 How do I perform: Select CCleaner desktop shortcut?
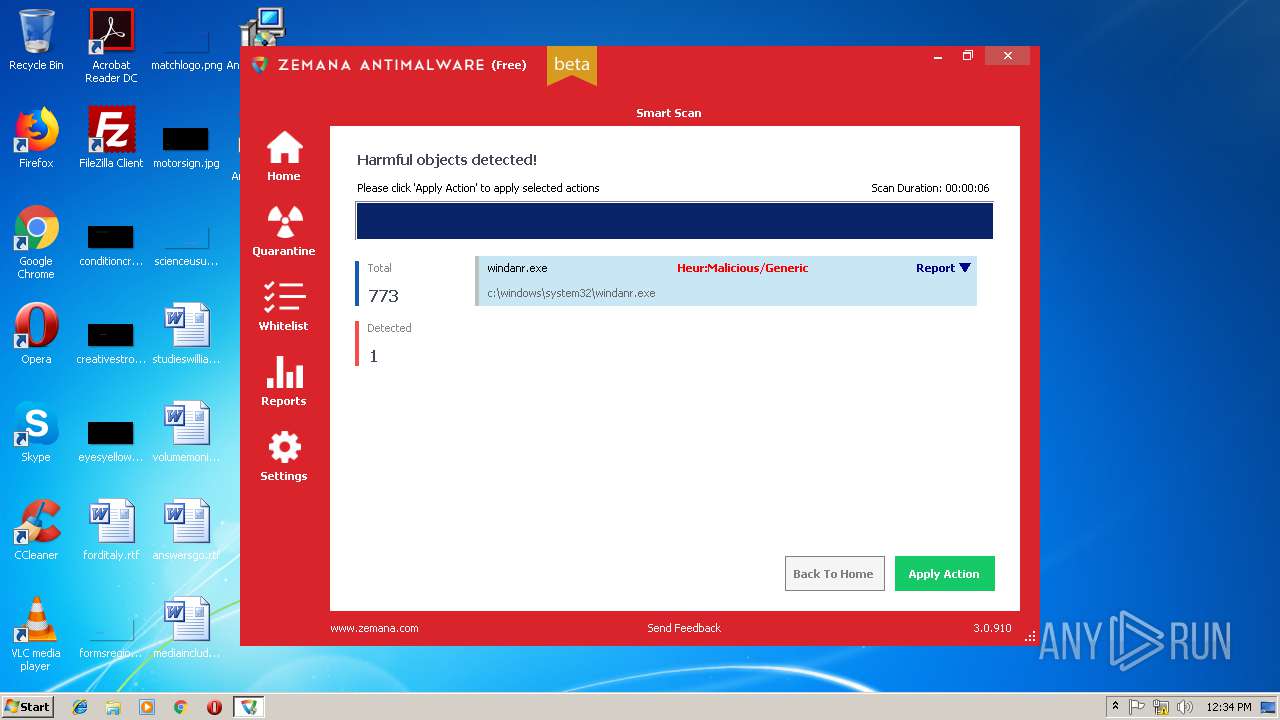[x=36, y=530]
